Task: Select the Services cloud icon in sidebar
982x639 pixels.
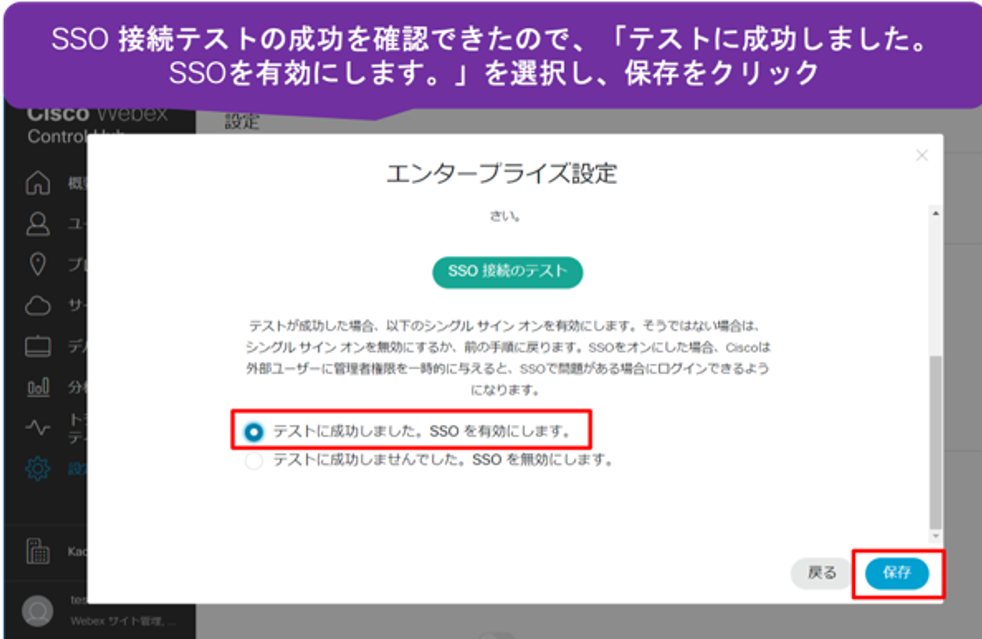Action: 40,306
